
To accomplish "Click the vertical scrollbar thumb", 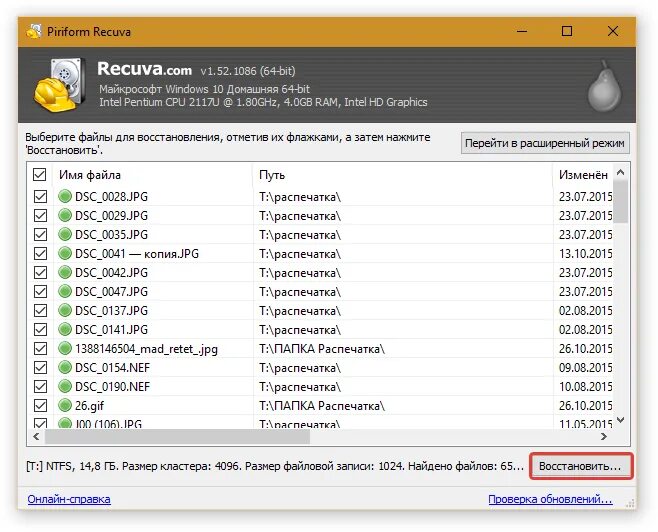I will [621, 202].
